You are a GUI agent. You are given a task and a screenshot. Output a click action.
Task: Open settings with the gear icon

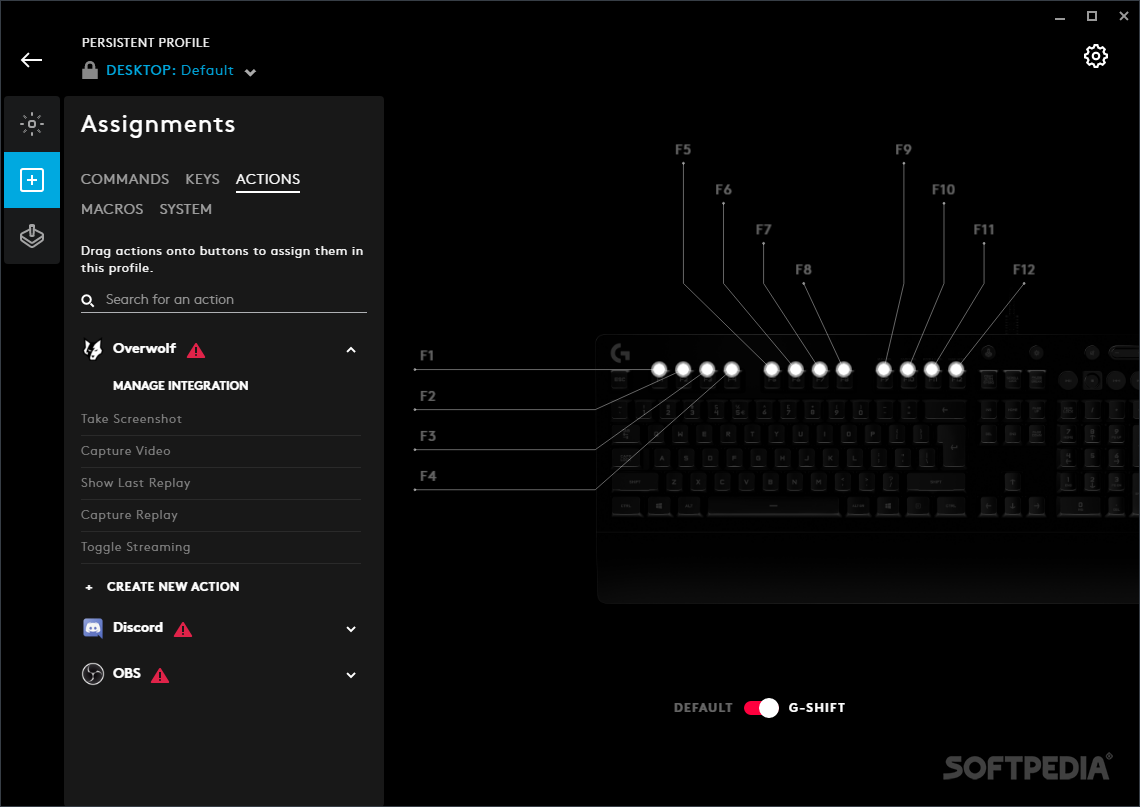coord(1095,56)
